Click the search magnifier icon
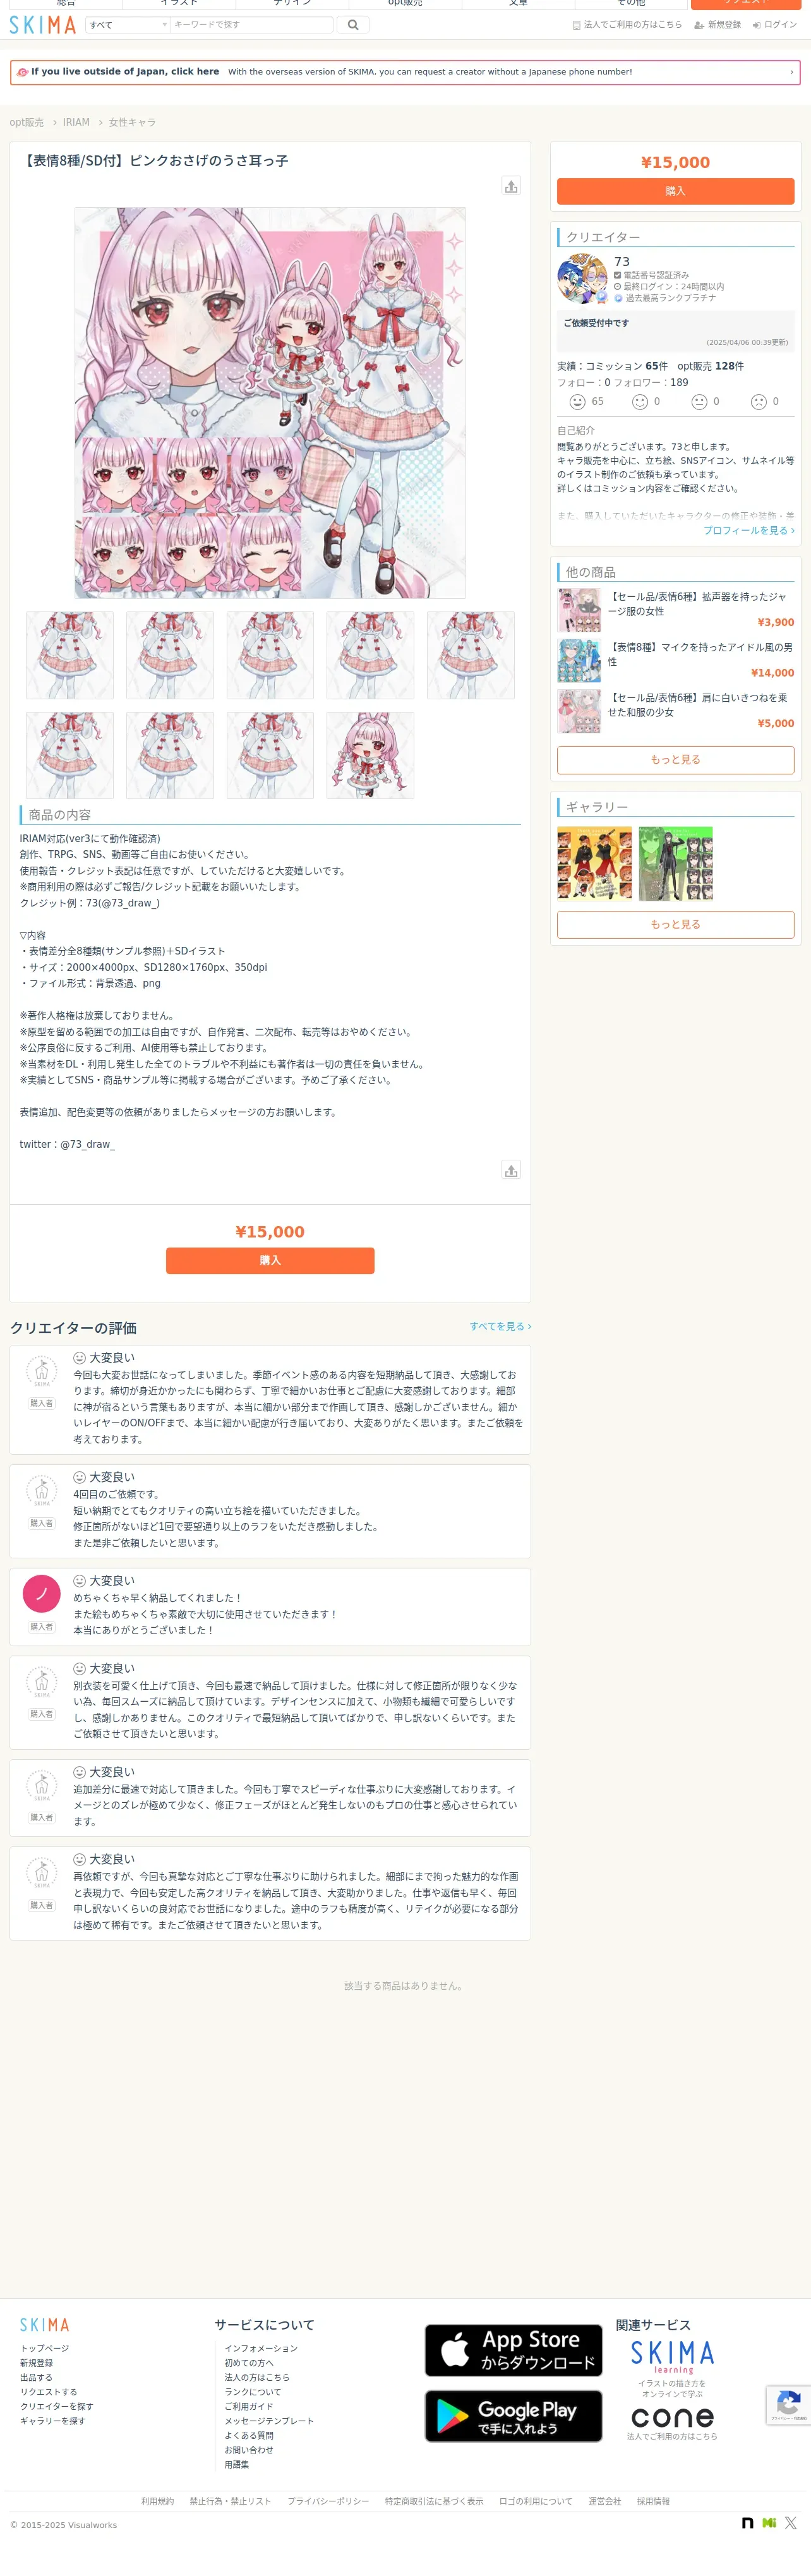This screenshot has width=811, height=2576. point(353,25)
